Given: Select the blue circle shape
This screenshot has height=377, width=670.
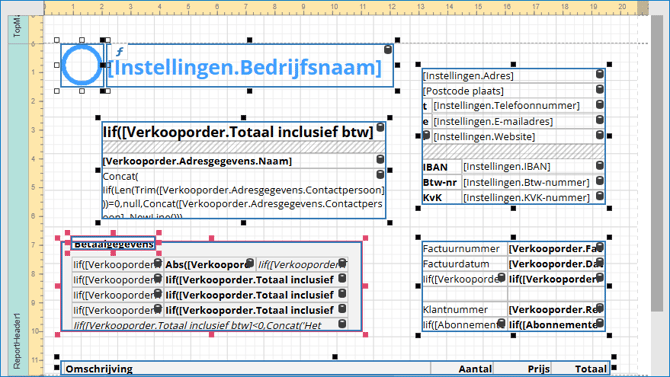Looking at the screenshot, I should click(82, 65).
